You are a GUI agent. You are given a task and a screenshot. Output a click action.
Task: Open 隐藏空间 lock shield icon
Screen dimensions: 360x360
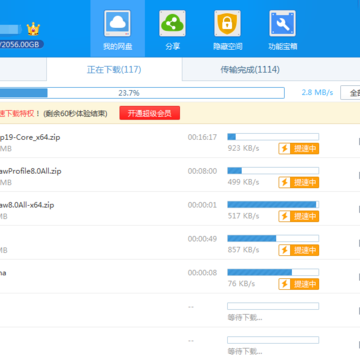[x=227, y=23]
